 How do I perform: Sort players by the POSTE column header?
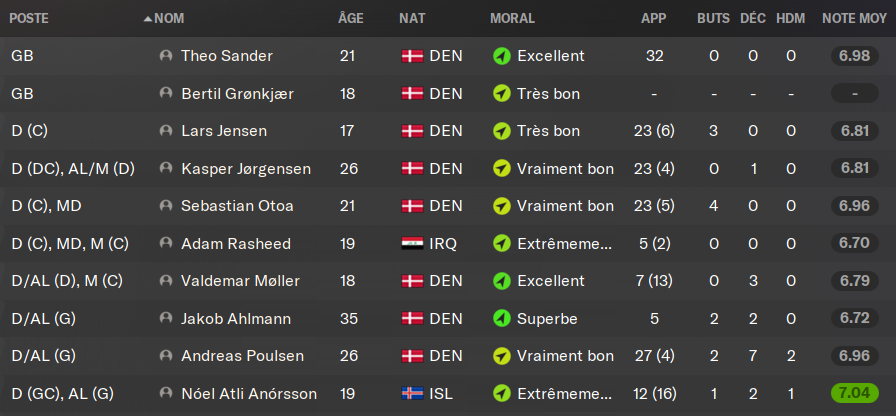tap(30, 19)
